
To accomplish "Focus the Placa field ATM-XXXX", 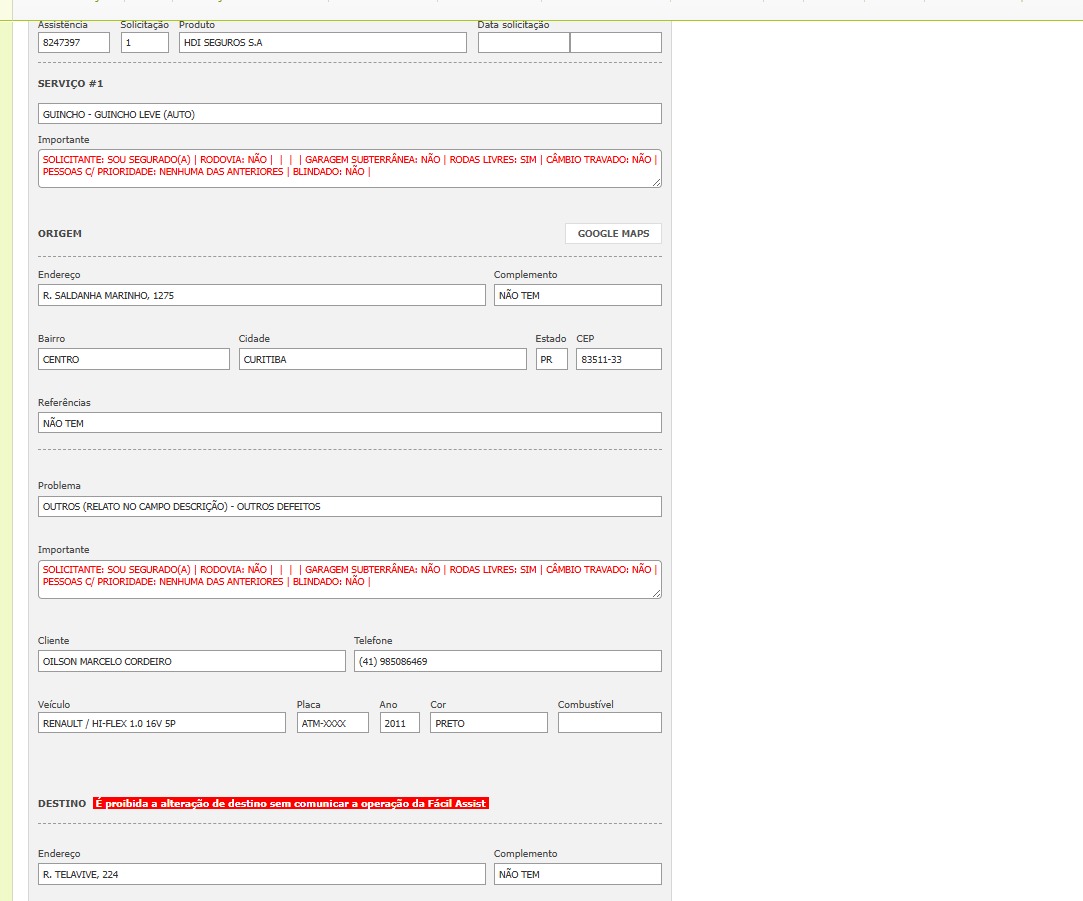I will 332,723.
